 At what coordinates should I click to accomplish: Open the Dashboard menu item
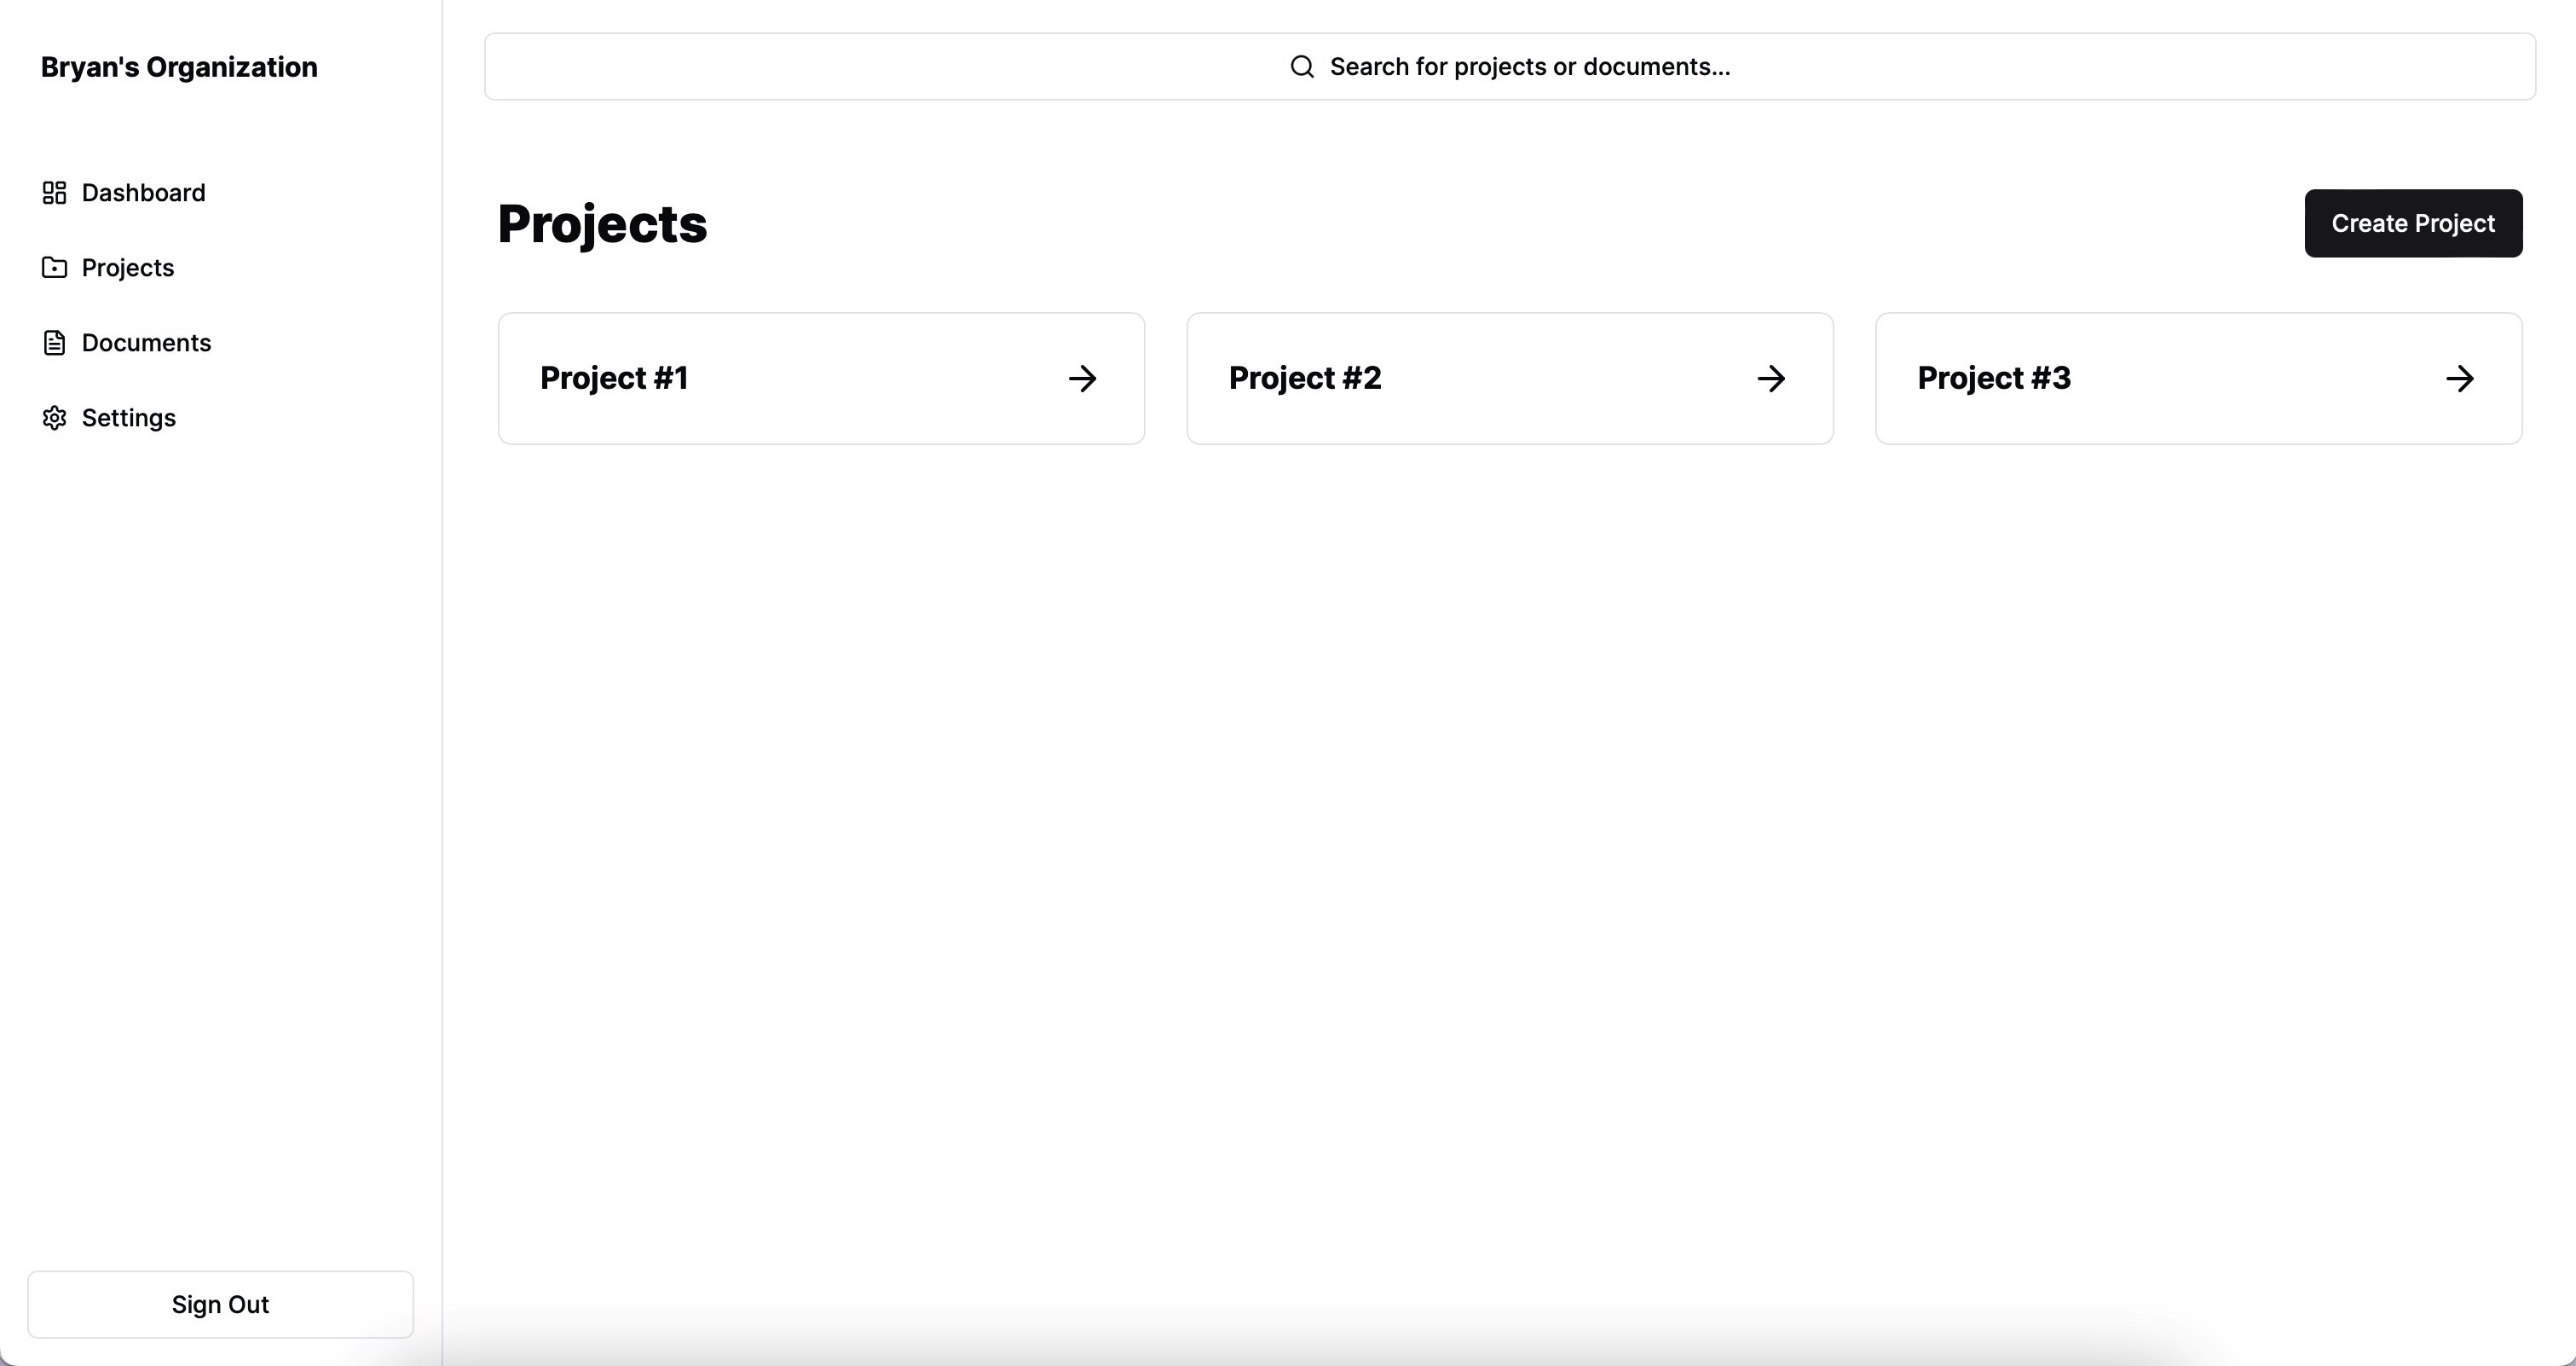pyautogui.click(x=143, y=193)
